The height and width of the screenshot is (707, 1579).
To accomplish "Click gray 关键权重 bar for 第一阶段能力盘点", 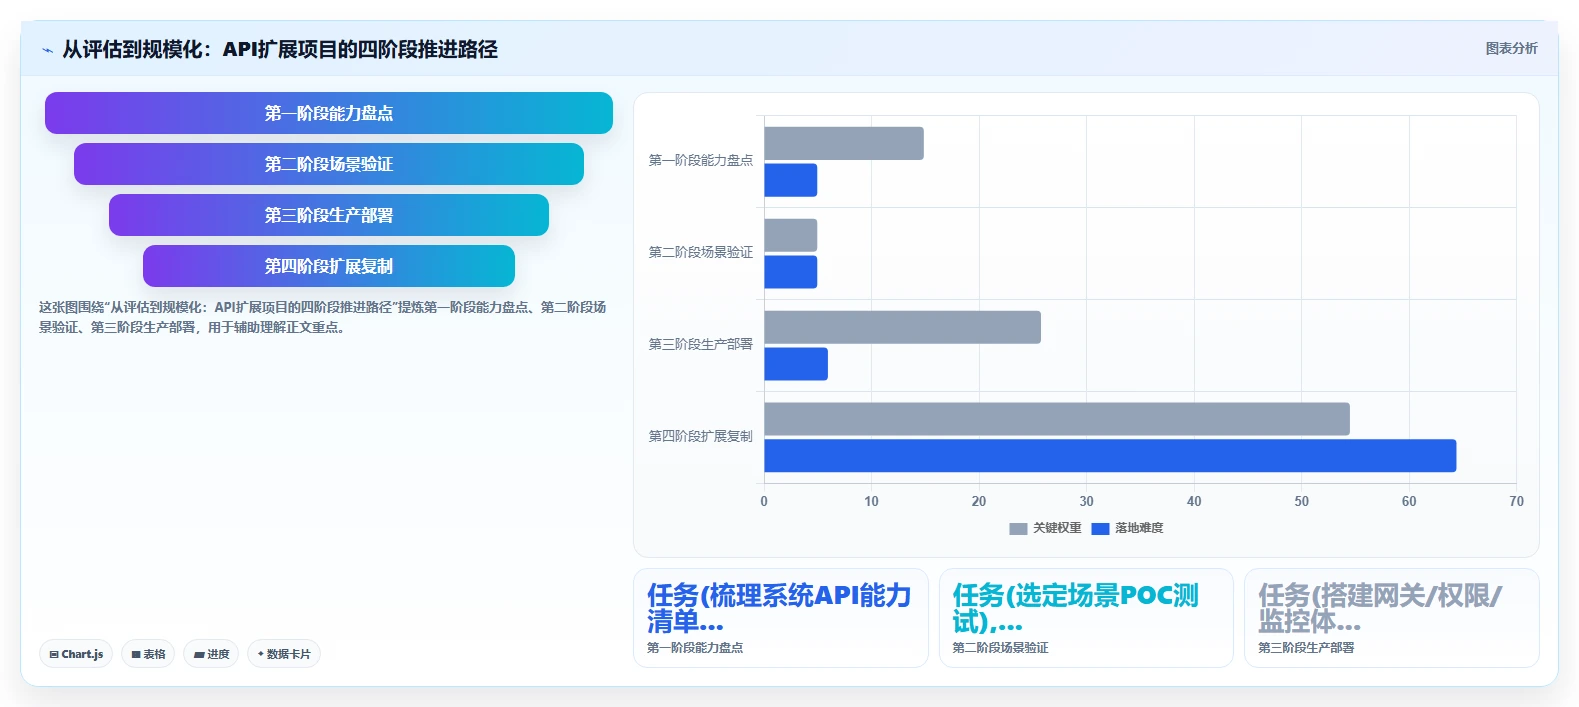I will (844, 143).
